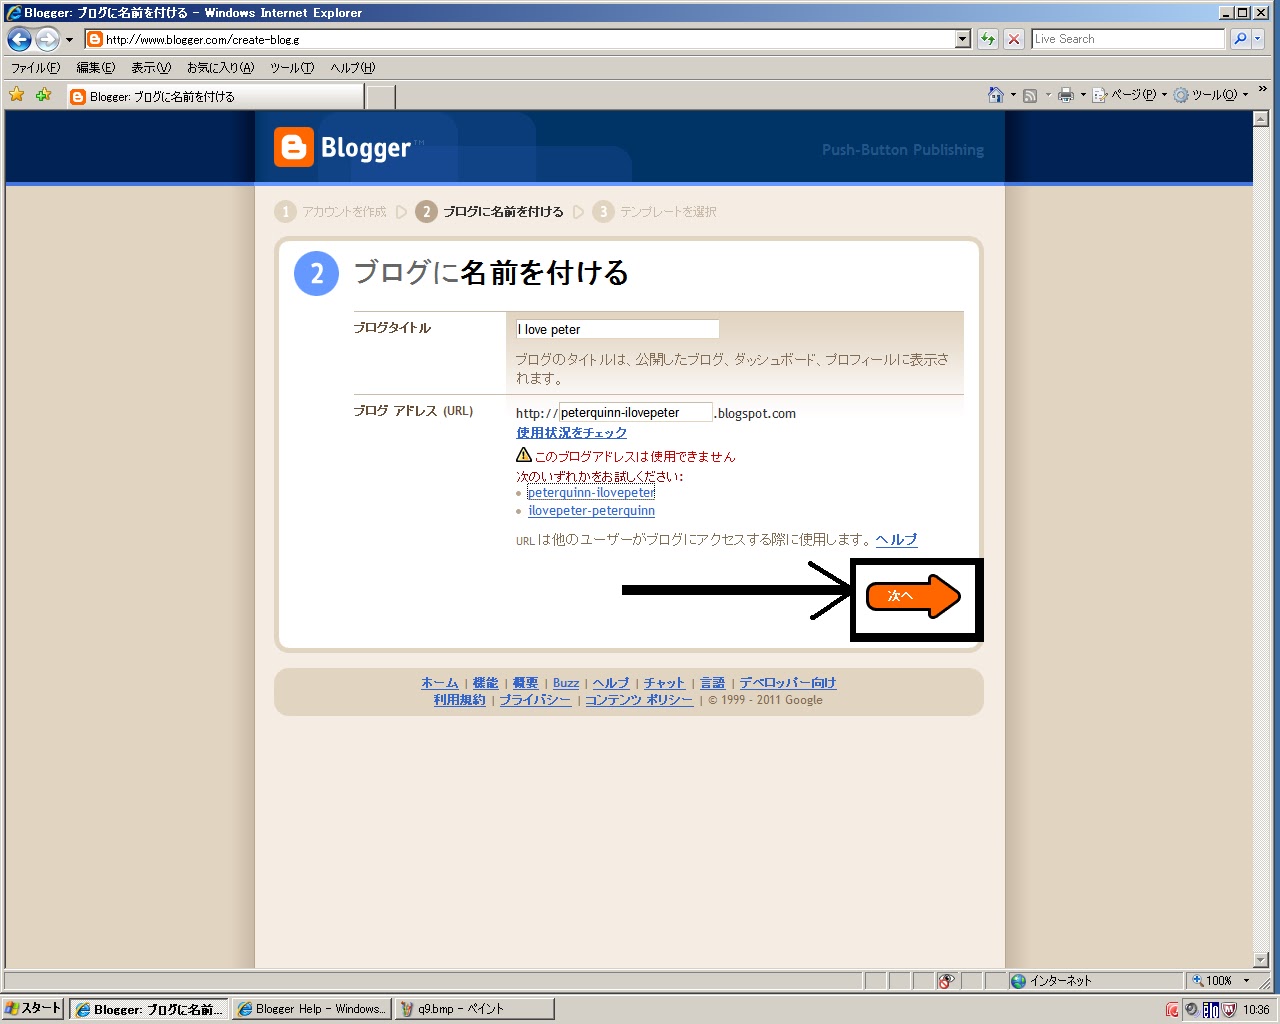Click the Print icon

click(x=1066, y=95)
